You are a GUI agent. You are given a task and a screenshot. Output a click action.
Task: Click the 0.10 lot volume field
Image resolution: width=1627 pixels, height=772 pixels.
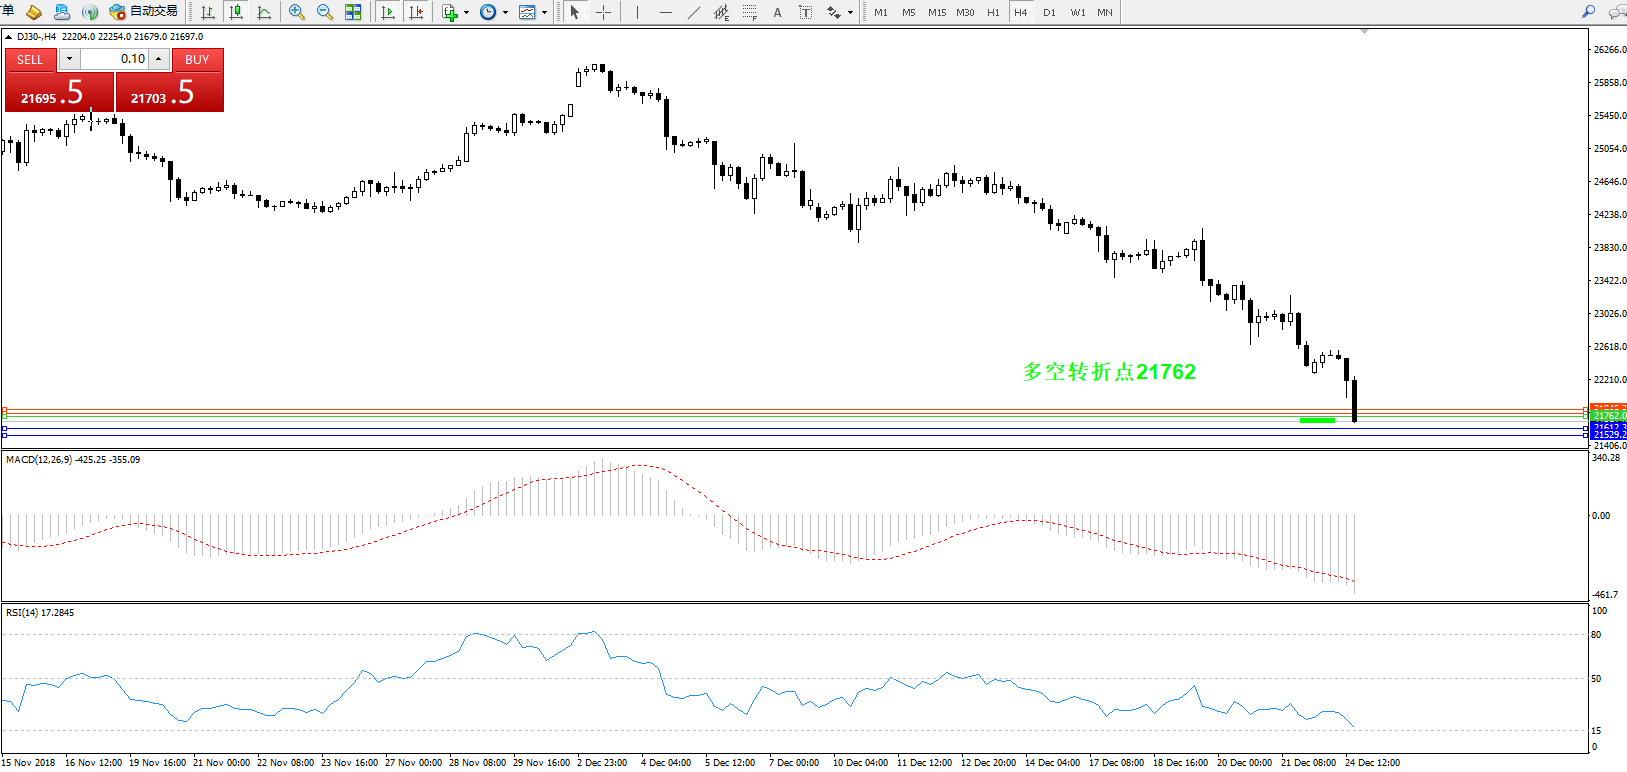pyautogui.click(x=114, y=59)
